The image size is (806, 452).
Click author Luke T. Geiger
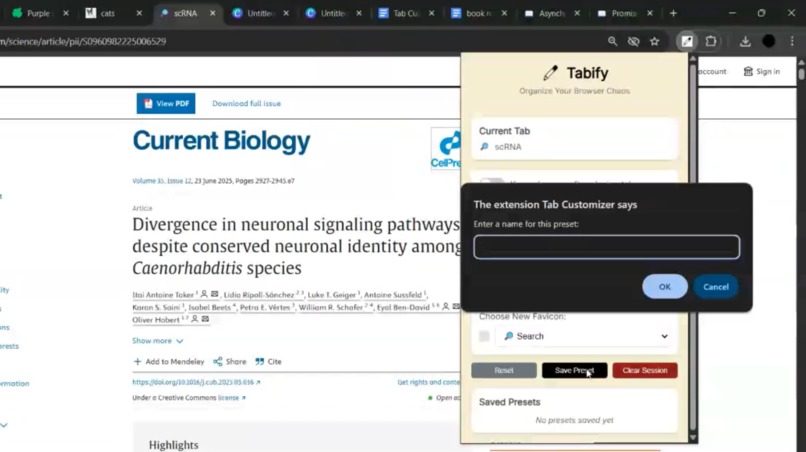(331, 295)
